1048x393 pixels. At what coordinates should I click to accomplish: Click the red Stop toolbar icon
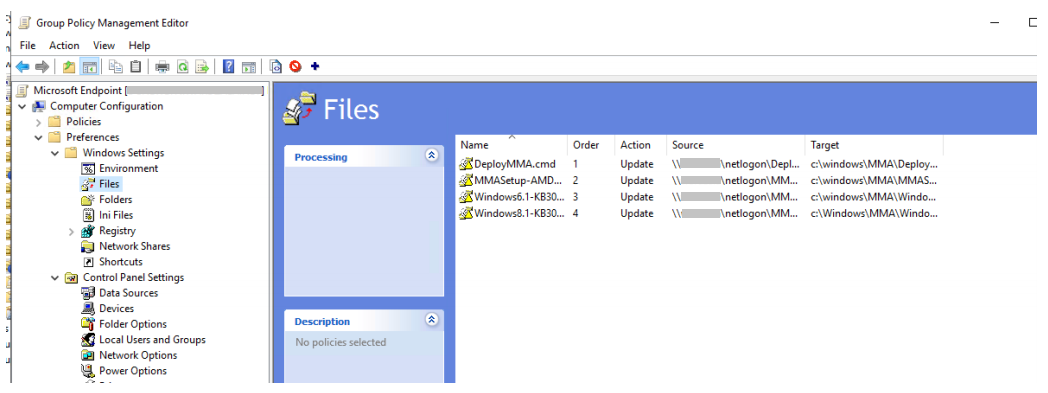(x=295, y=66)
